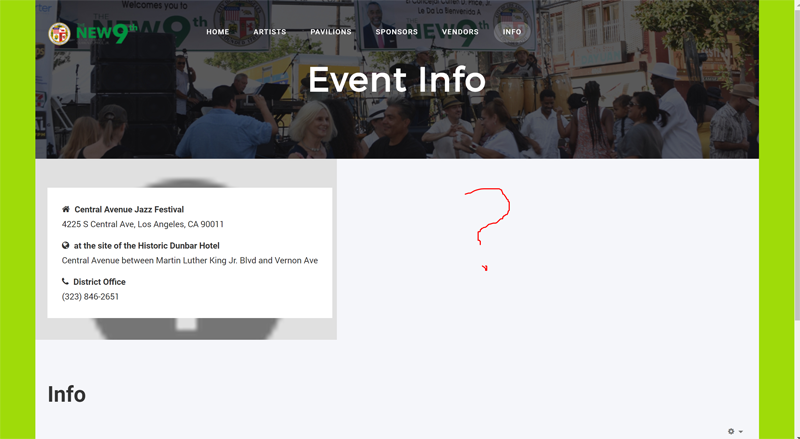The height and width of the screenshot is (439, 800).
Task: Expand the dropdown arrow next to gear icon
Action: [x=741, y=432]
